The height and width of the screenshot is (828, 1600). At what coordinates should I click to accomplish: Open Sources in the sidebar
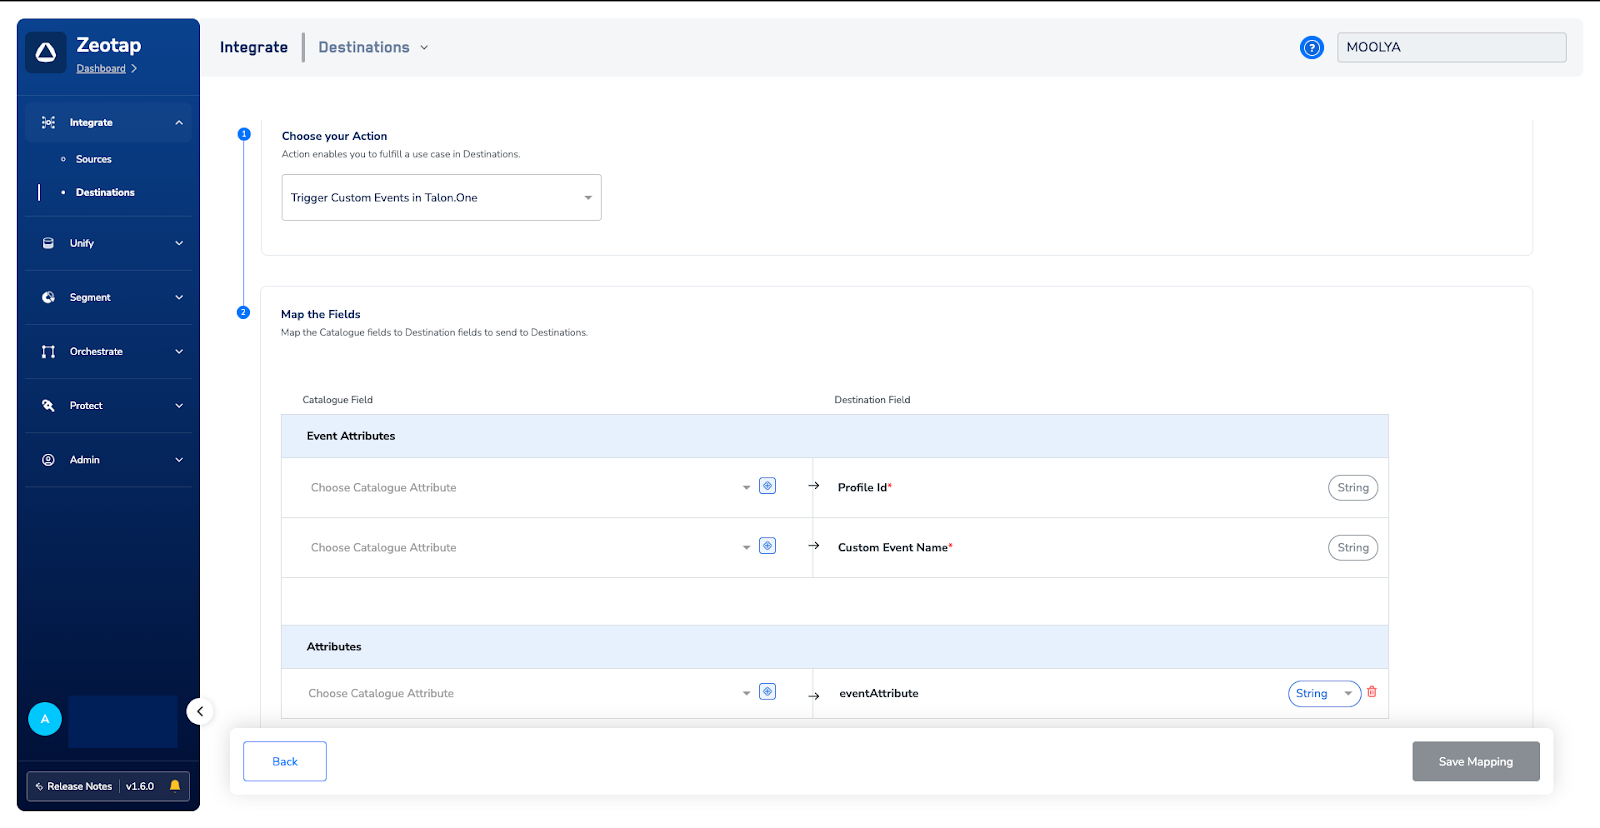point(94,159)
